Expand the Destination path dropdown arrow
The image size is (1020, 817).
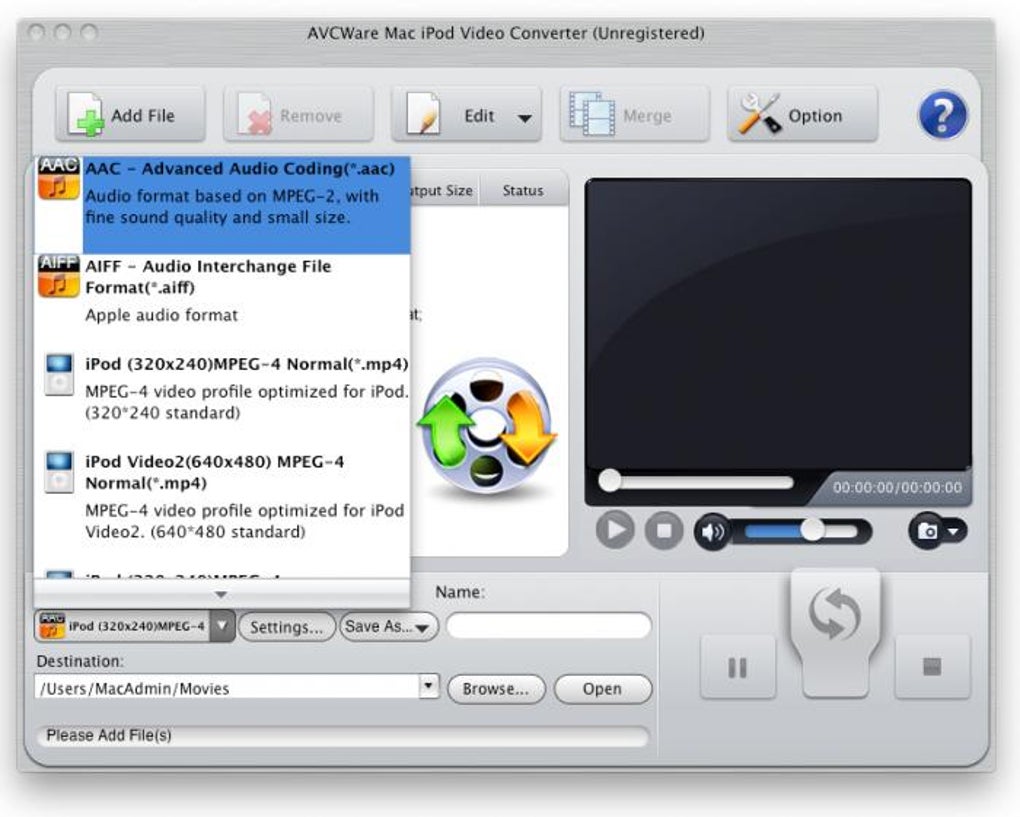coord(429,686)
